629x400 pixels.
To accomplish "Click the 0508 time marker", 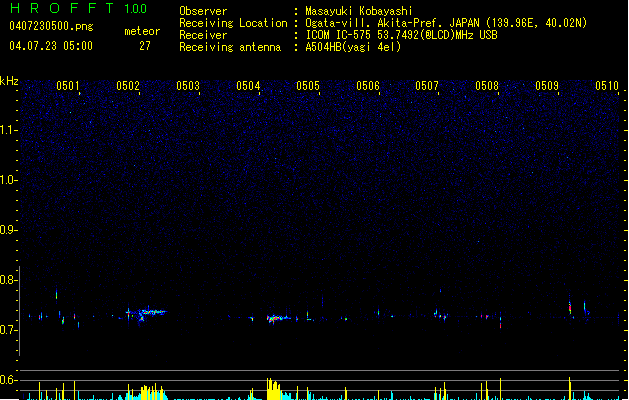I will [x=487, y=86].
